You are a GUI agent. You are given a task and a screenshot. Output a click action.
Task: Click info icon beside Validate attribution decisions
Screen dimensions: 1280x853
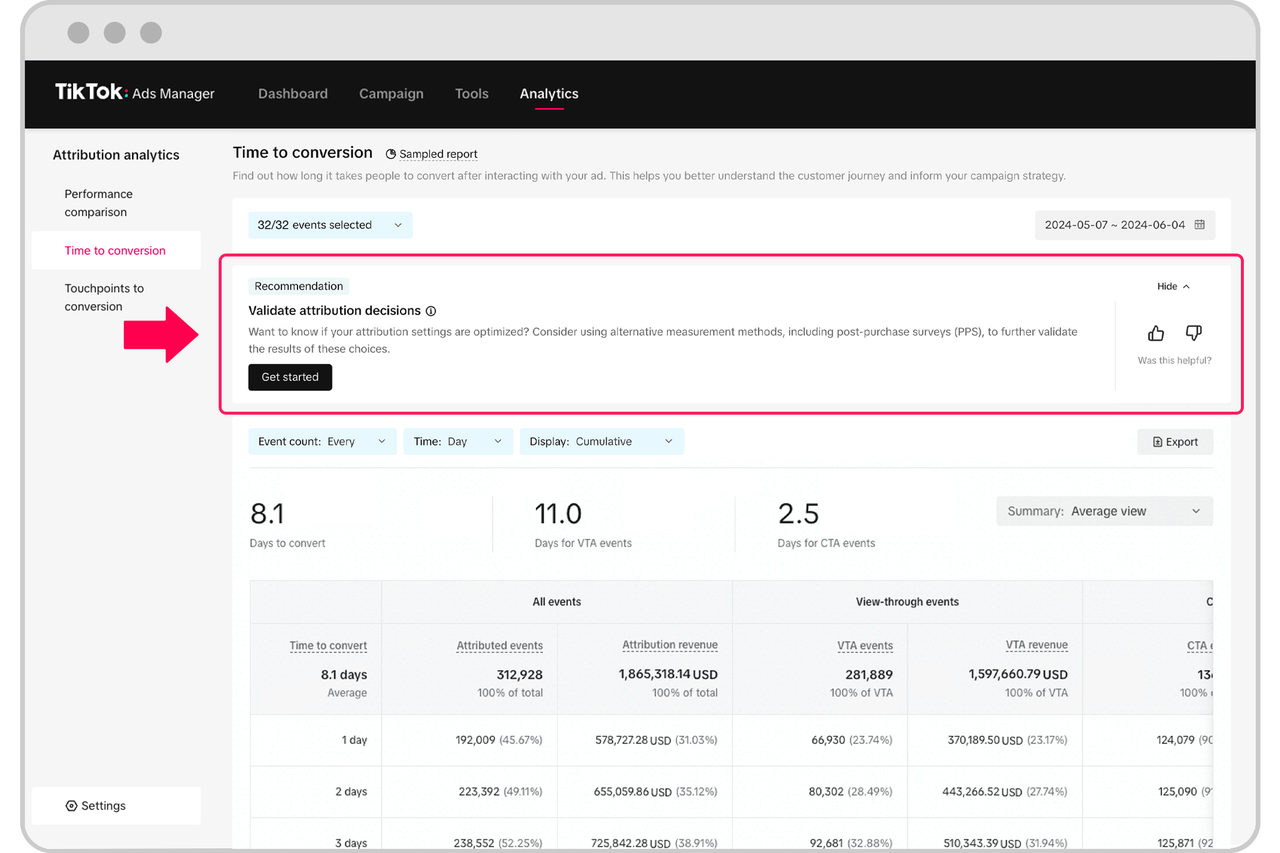click(x=431, y=311)
